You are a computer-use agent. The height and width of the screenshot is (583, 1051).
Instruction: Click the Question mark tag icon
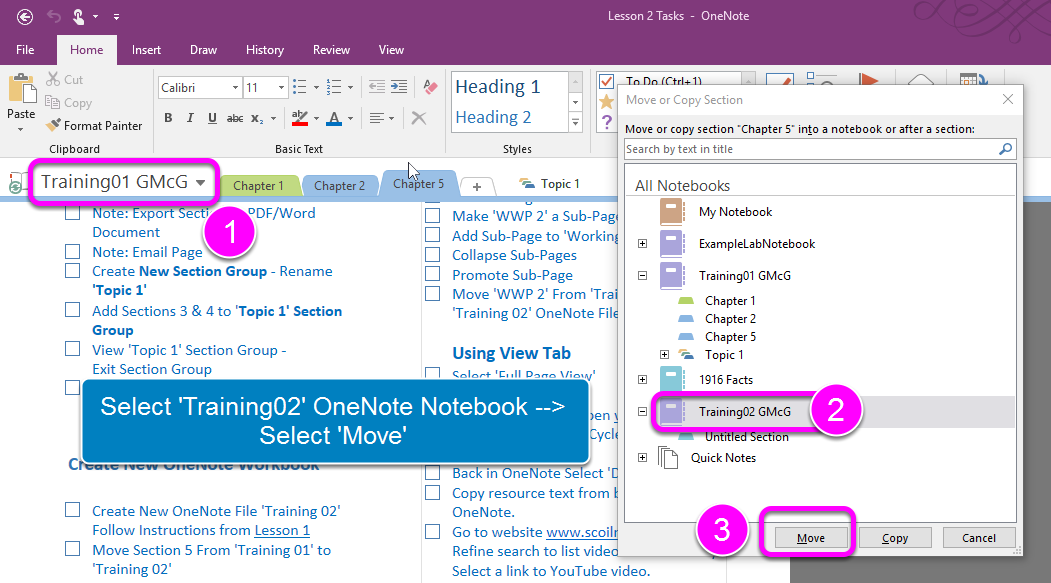[x=607, y=121]
